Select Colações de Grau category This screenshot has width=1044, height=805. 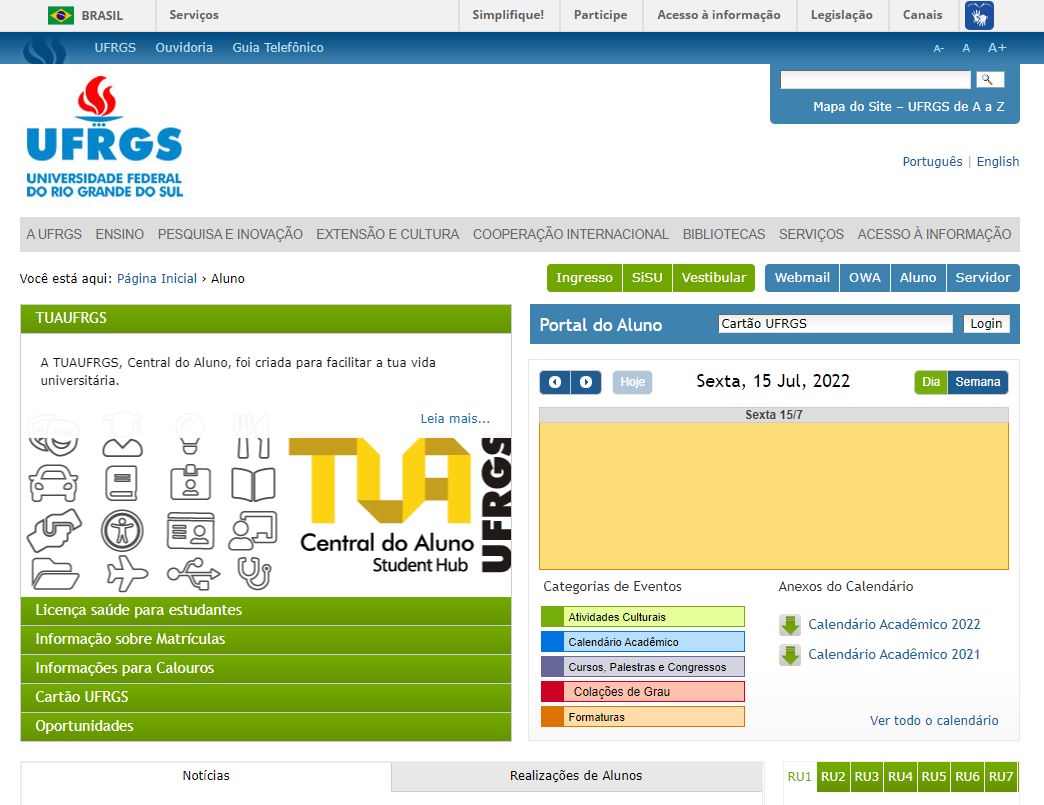pos(643,692)
